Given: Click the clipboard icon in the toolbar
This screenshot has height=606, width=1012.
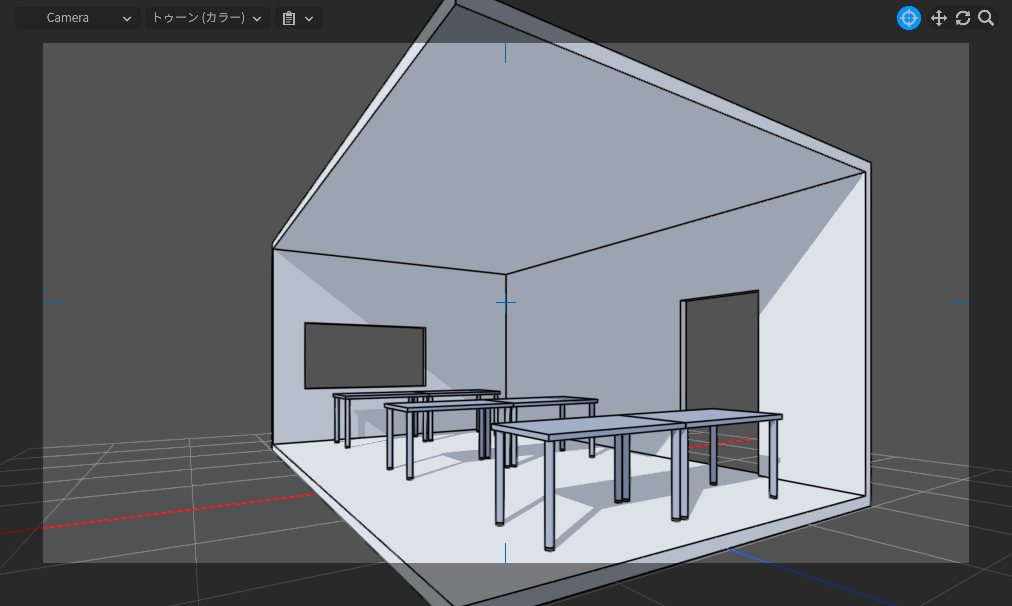Looking at the screenshot, I should [x=288, y=18].
